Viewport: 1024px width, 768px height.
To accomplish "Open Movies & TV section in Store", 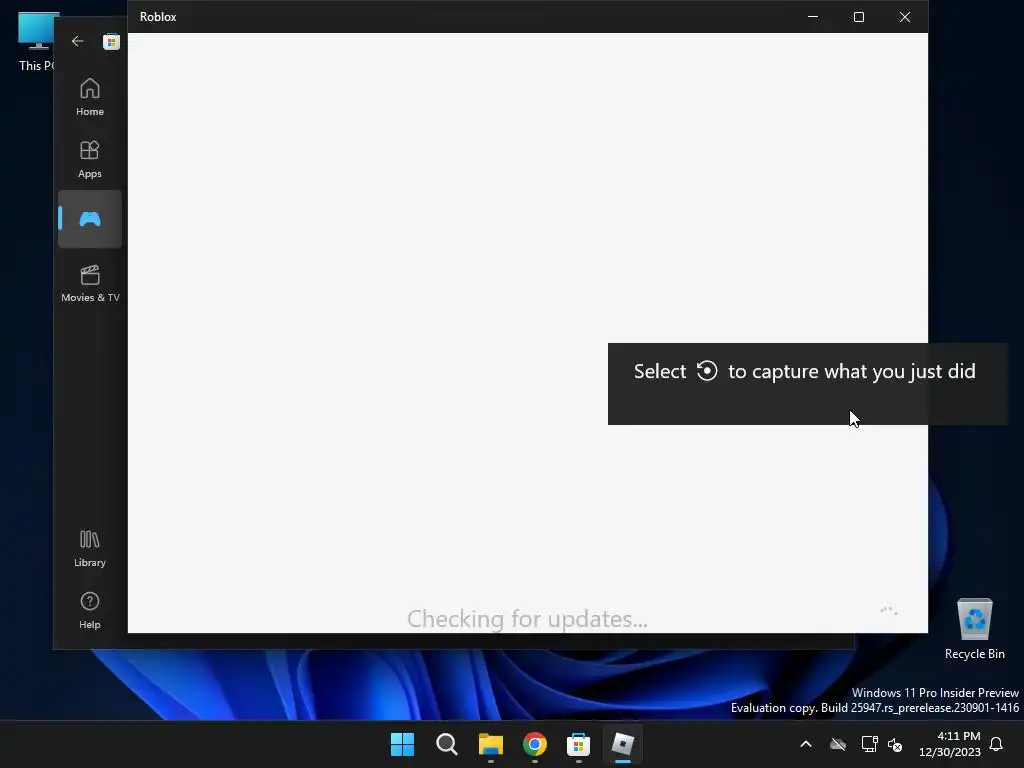I will point(89,283).
